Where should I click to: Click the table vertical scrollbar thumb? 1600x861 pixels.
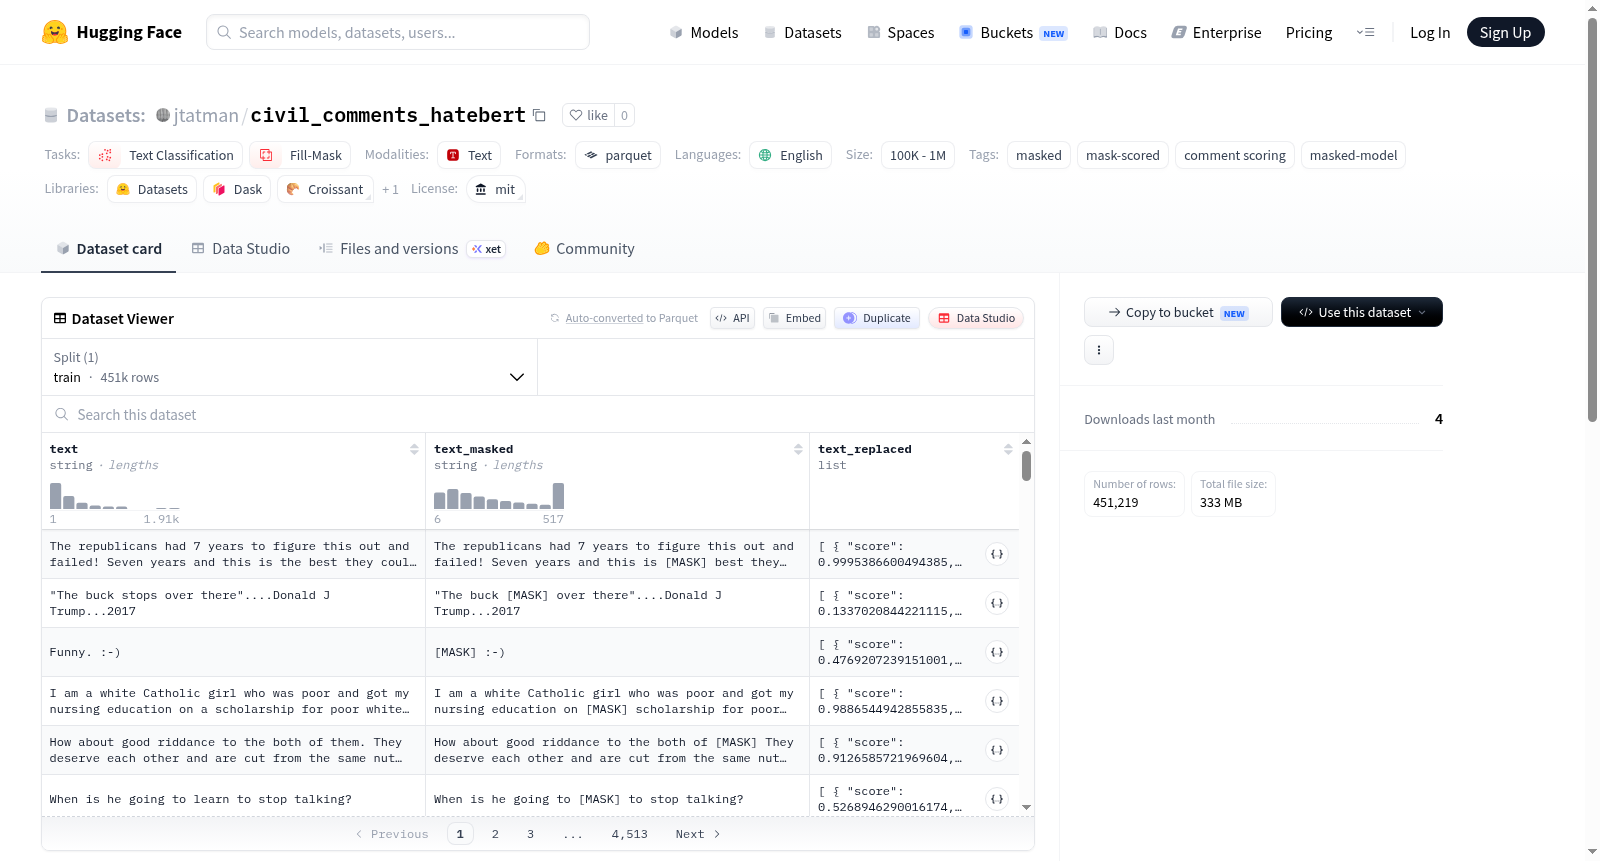[1026, 466]
